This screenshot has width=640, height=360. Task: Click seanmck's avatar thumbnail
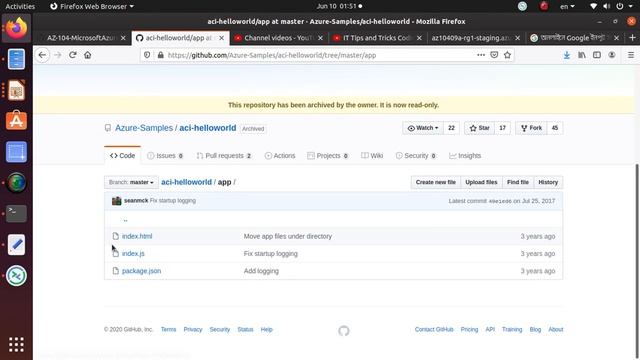coord(117,200)
